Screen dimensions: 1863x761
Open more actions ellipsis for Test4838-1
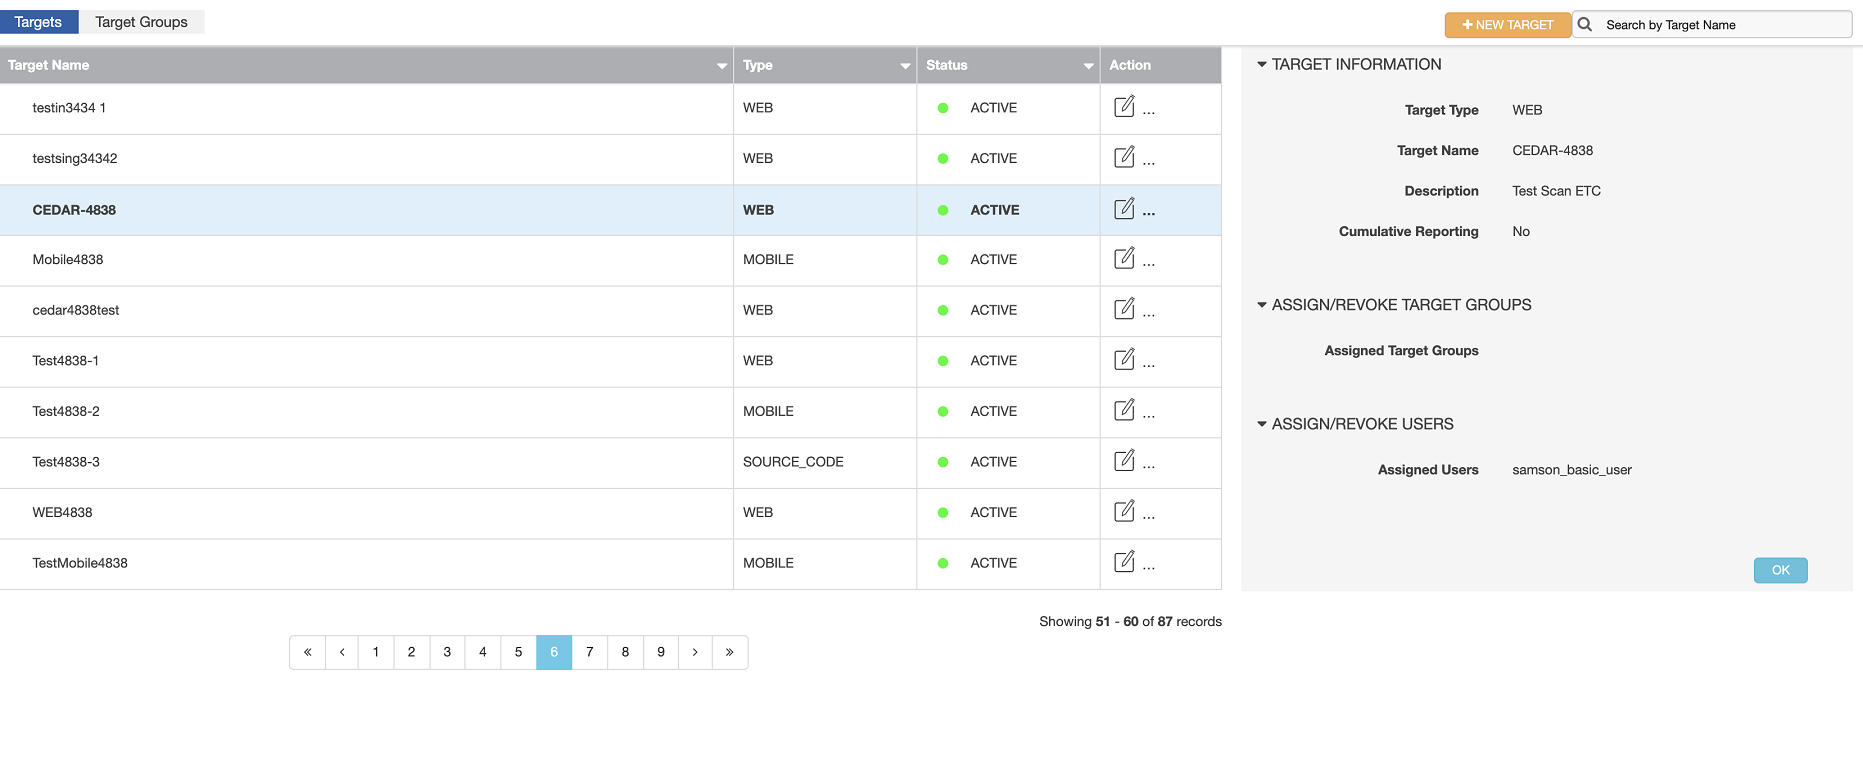click(x=1149, y=366)
